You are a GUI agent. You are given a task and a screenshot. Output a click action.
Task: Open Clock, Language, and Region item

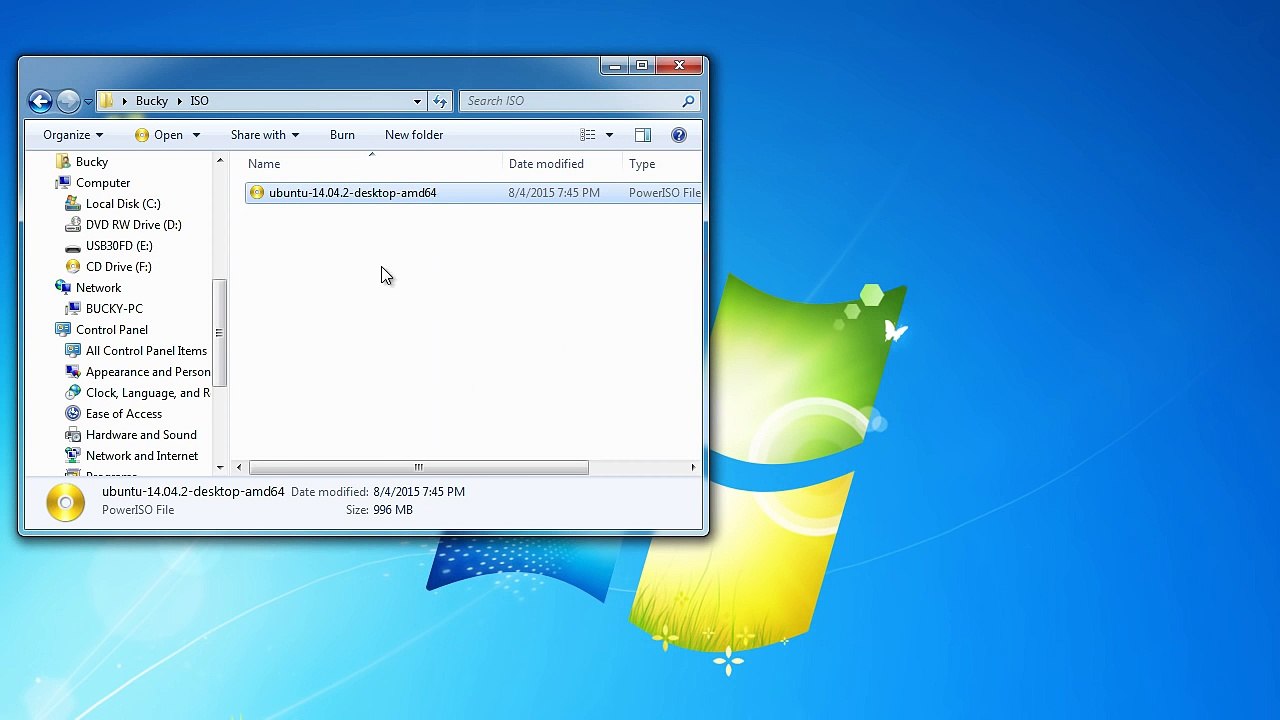(x=148, y=393)
